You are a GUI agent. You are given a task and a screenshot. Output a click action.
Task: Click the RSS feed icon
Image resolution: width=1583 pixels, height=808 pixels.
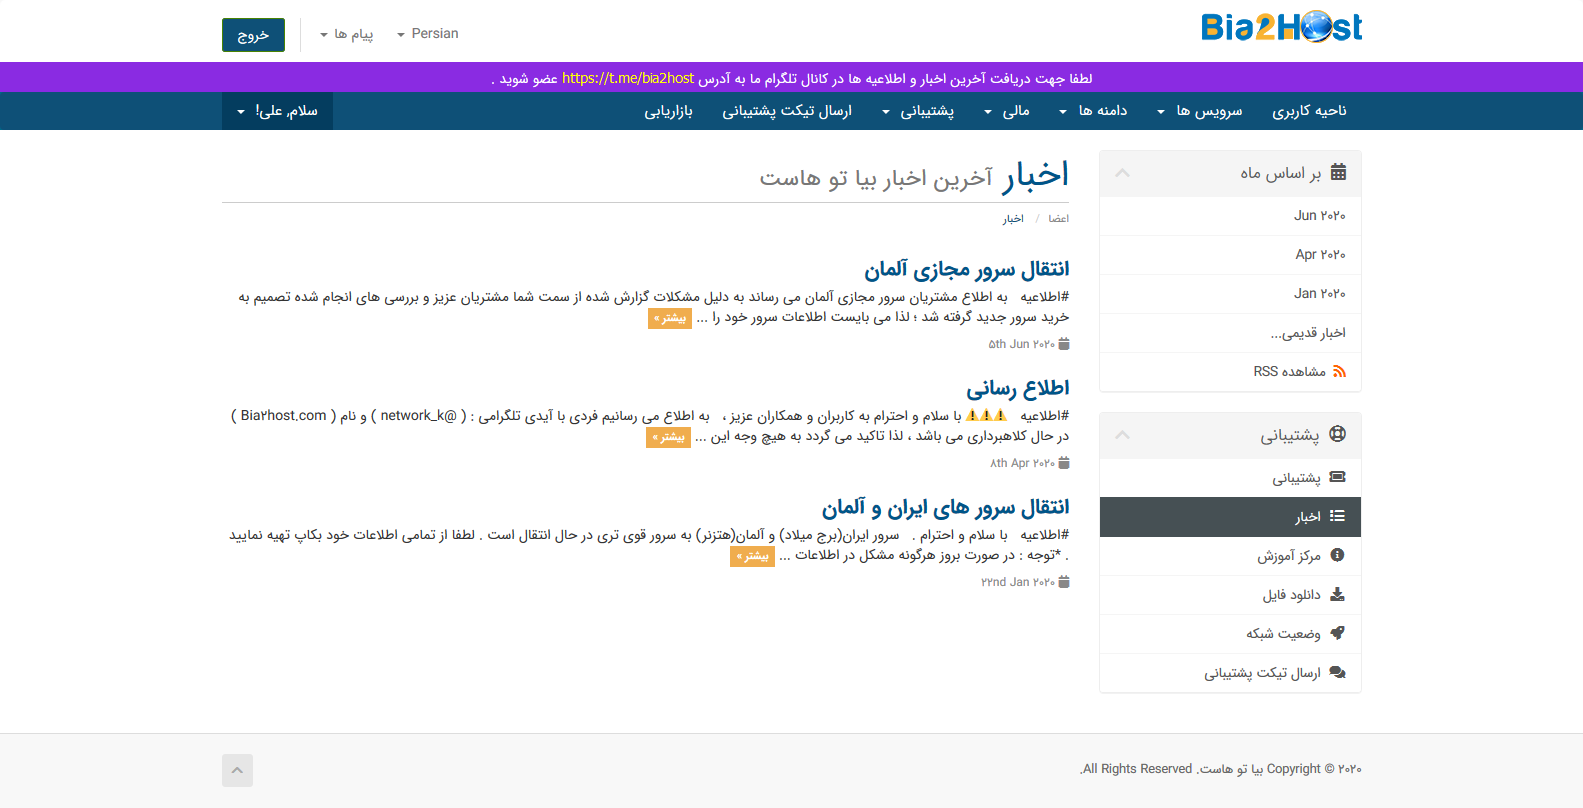coord(1339,372)
